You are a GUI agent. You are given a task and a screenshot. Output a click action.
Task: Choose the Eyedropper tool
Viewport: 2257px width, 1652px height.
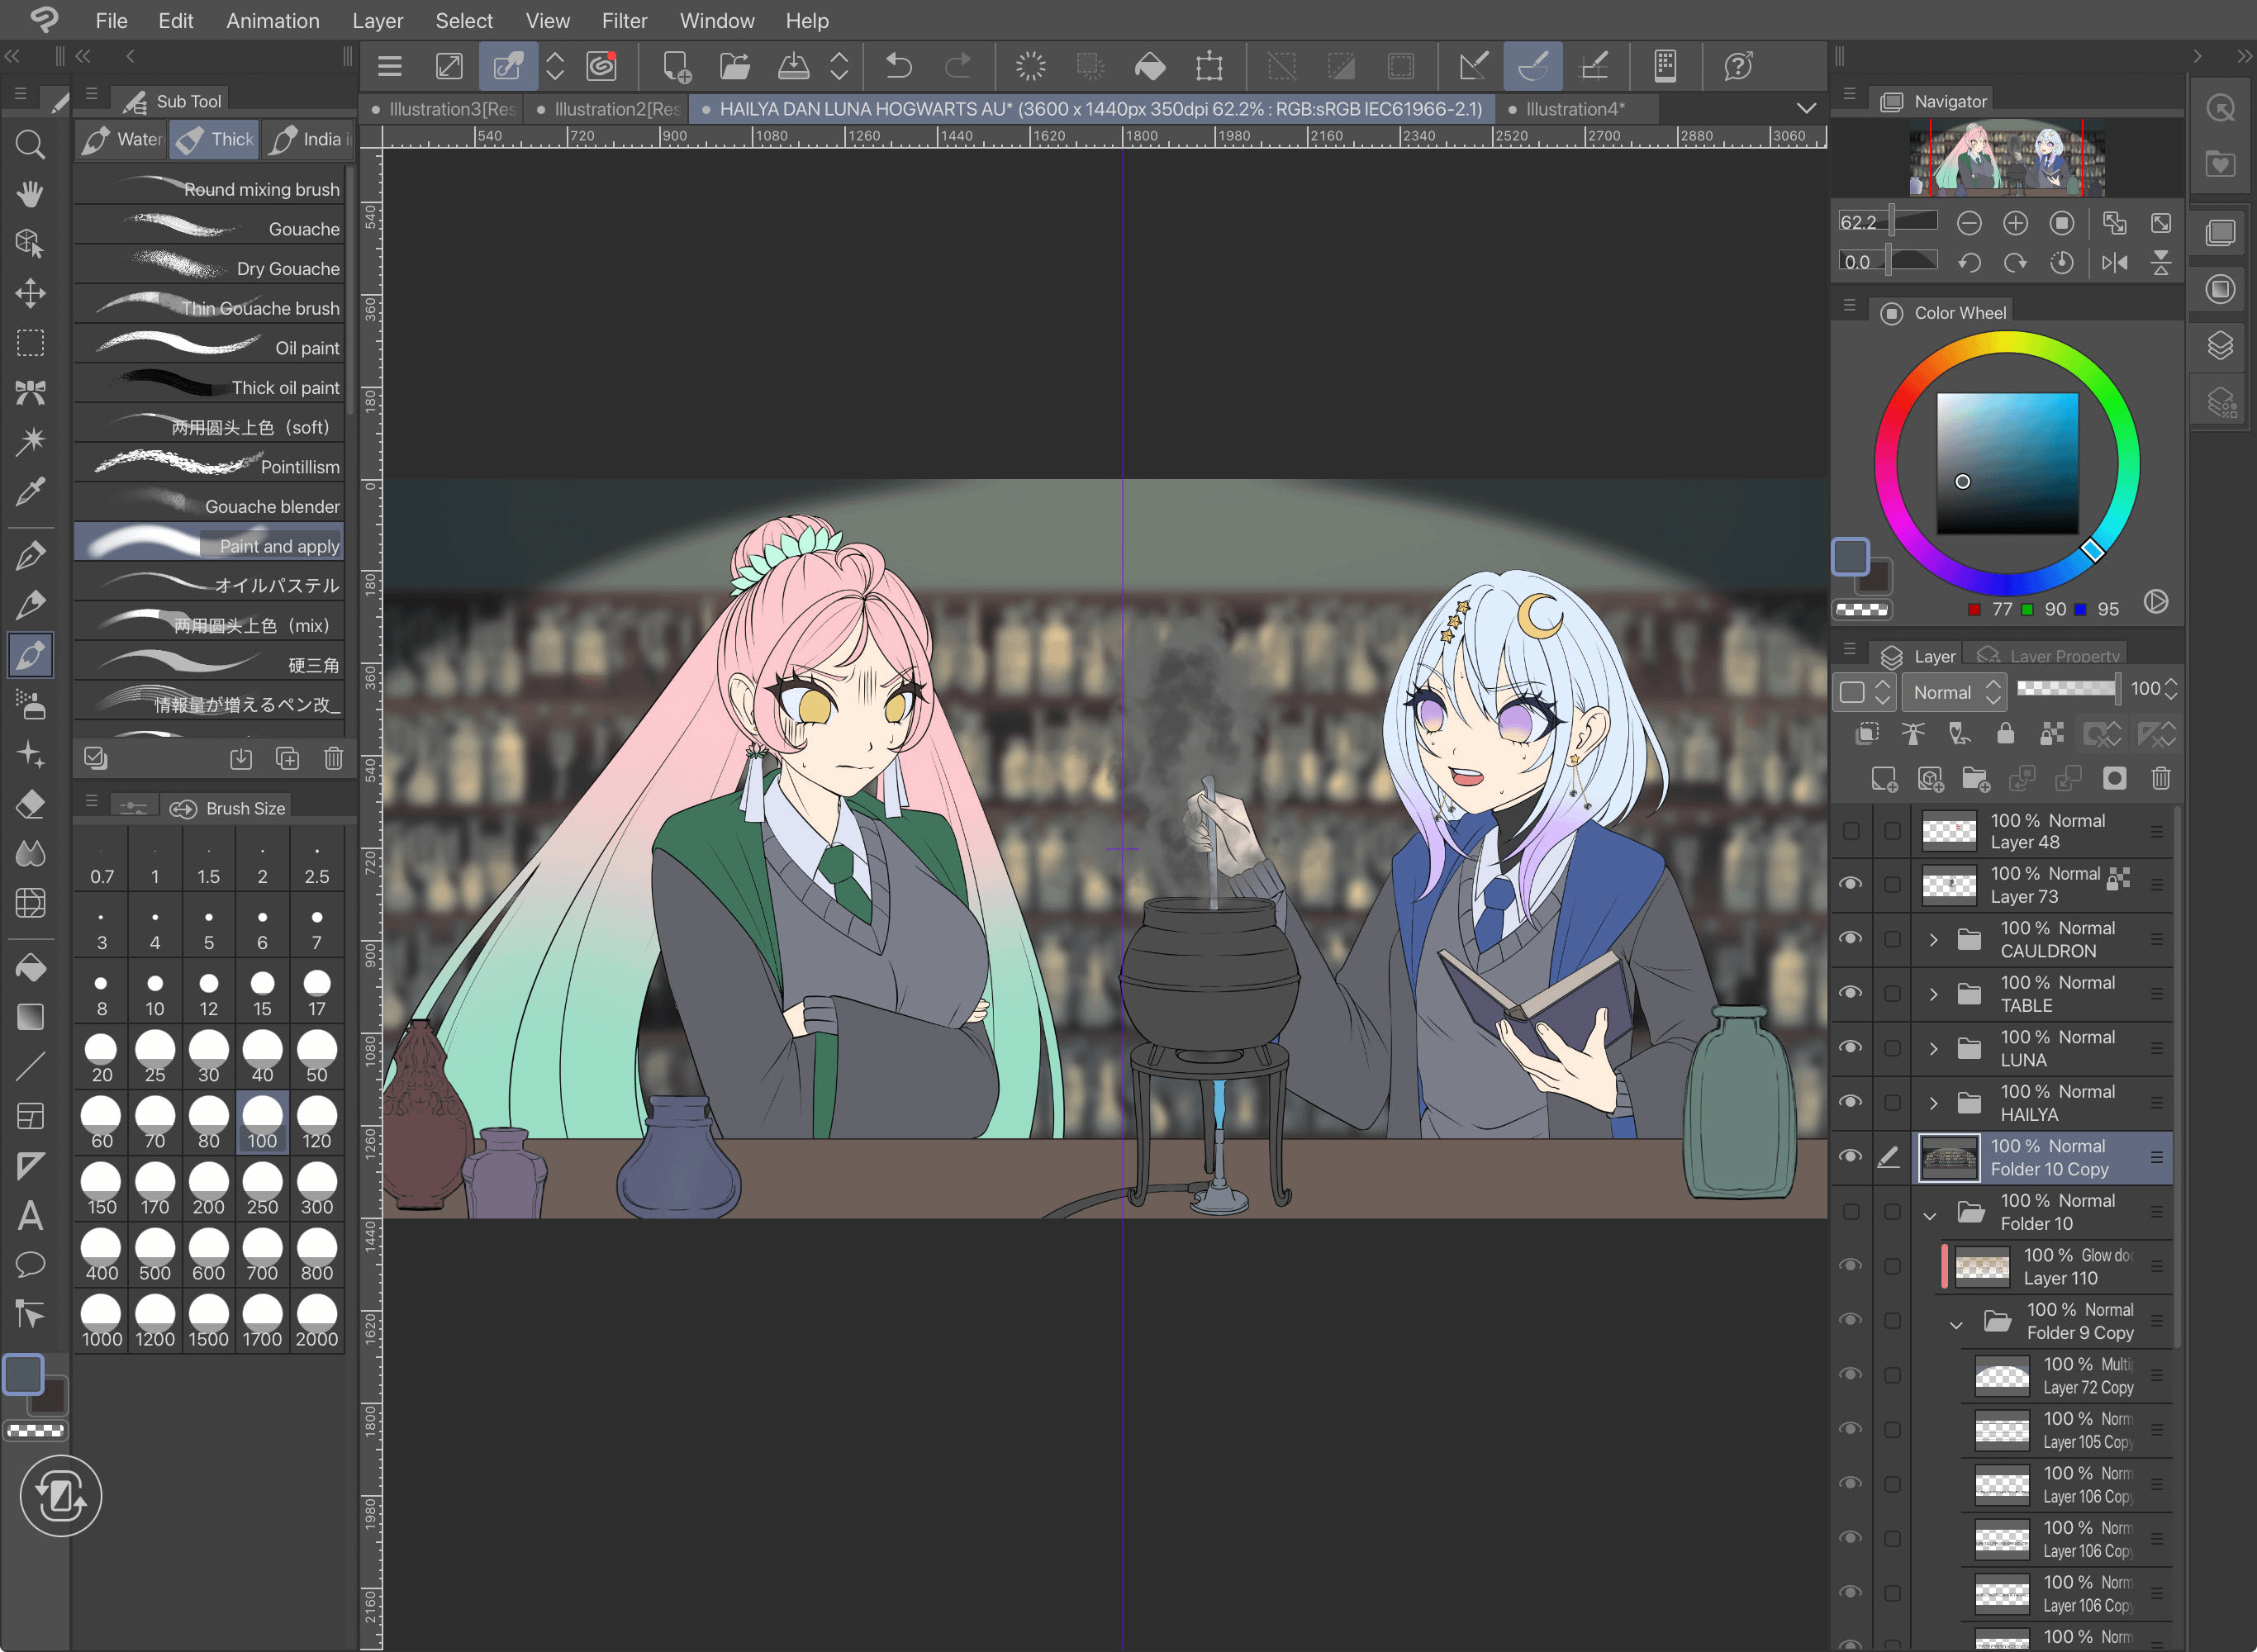30,491
